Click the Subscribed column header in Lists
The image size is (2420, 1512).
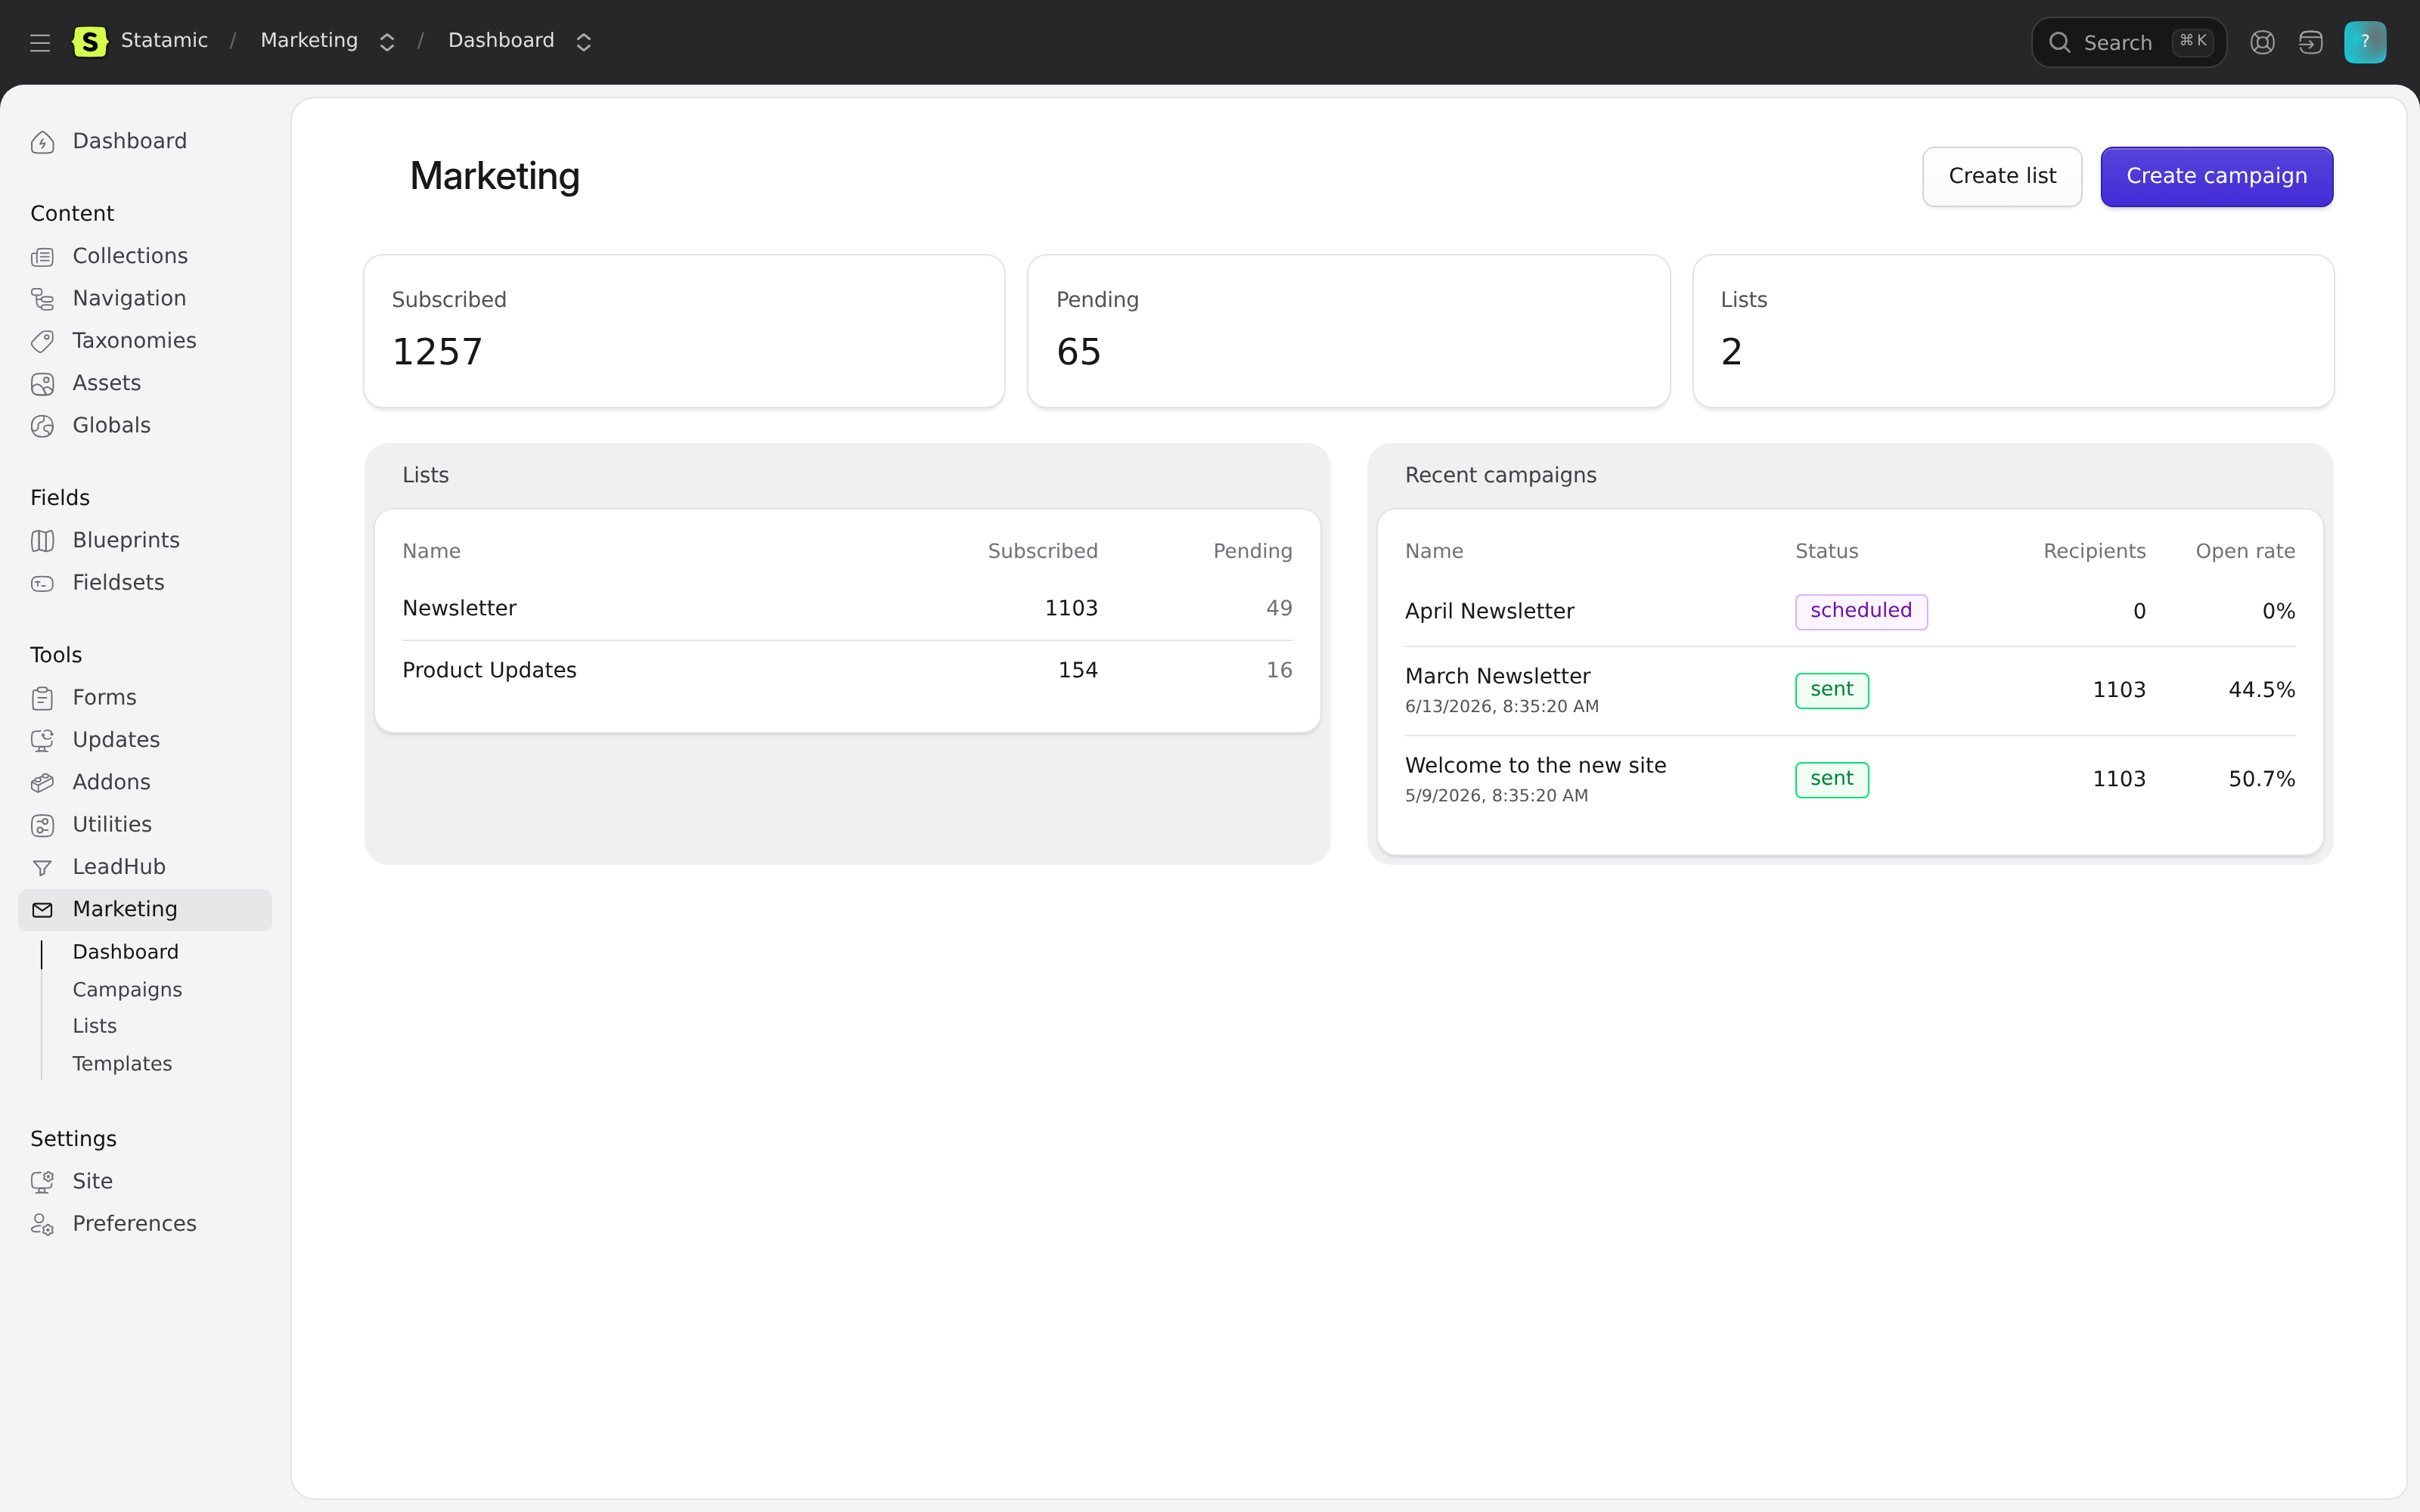pyautogui.click(x=1042, y=551)
